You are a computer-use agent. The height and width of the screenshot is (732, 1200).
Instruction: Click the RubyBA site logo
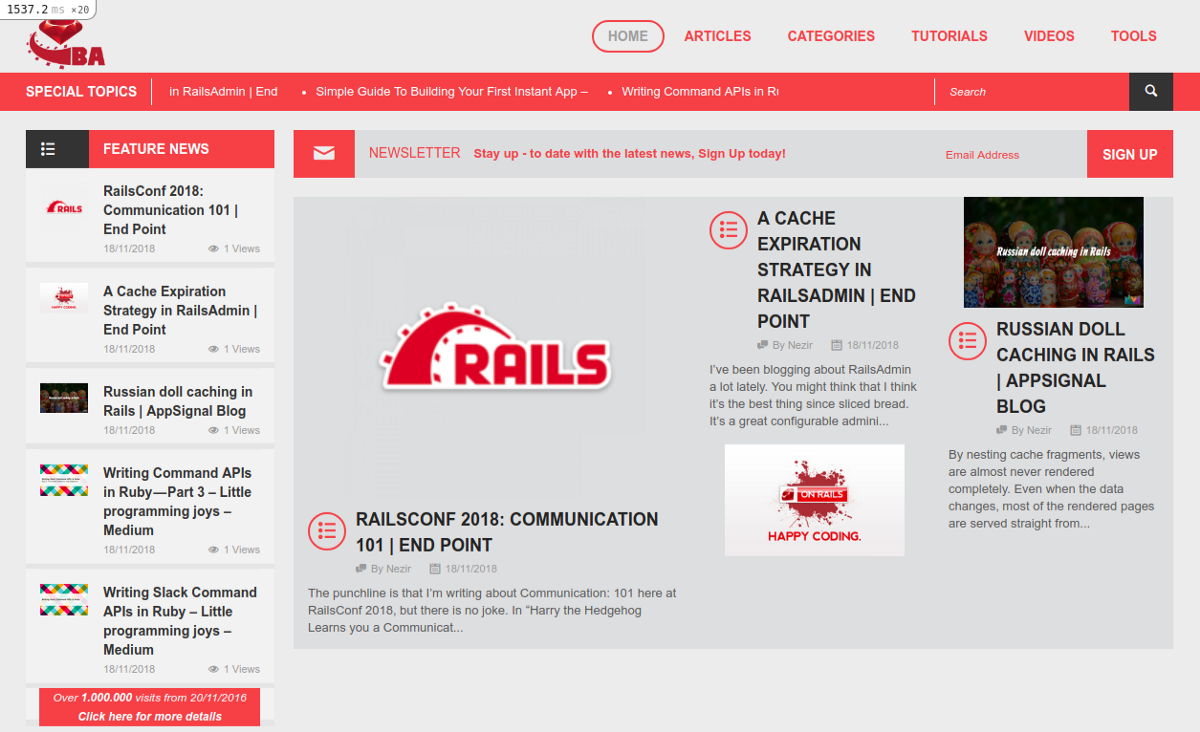point(65,43)
